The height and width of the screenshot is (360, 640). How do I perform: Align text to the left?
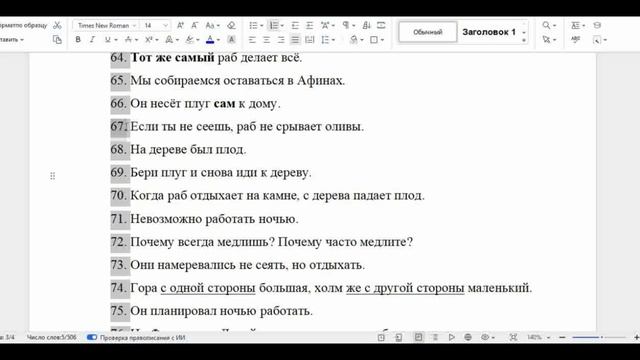(x=252, y=40)
